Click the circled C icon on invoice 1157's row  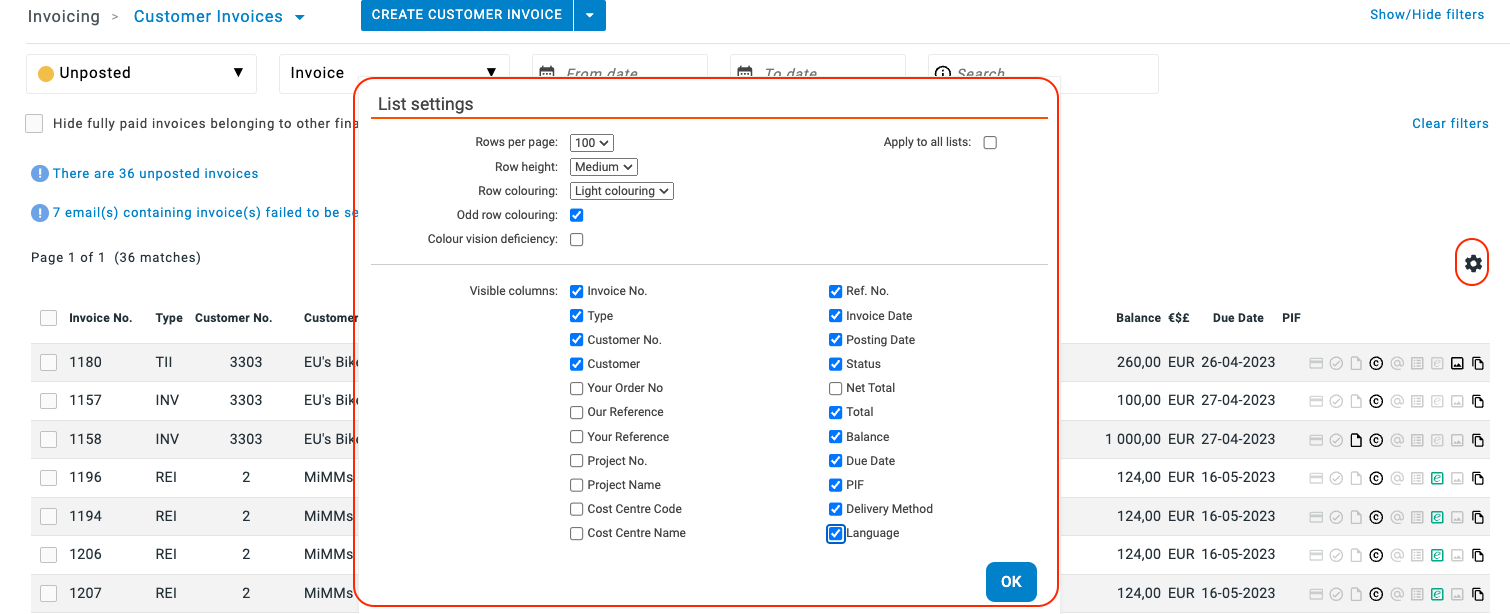tap(1376, 401)
